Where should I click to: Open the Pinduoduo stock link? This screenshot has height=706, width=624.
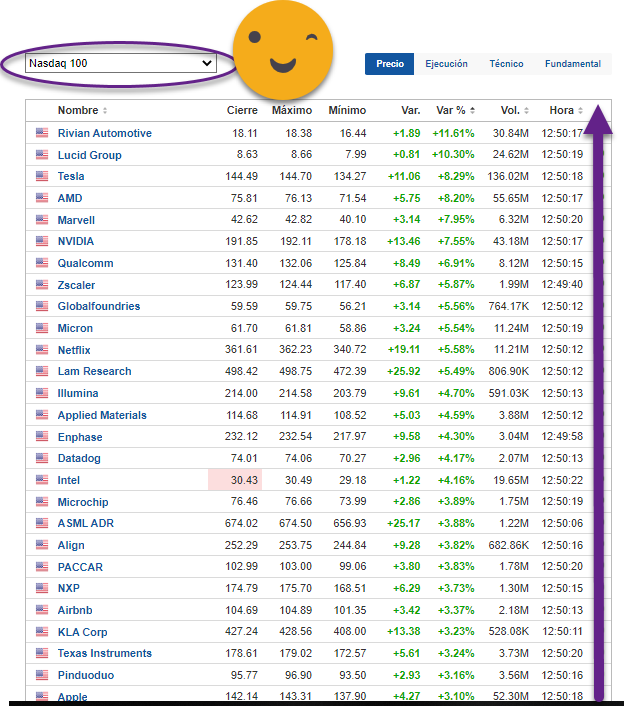(x=86, y=675)
